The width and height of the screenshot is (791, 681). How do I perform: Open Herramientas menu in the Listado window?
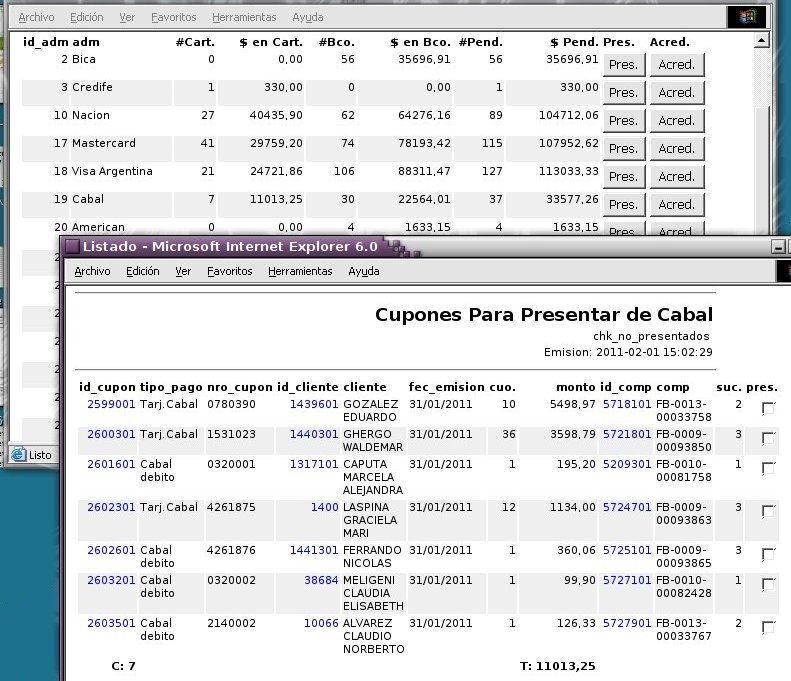pos(300,271)
